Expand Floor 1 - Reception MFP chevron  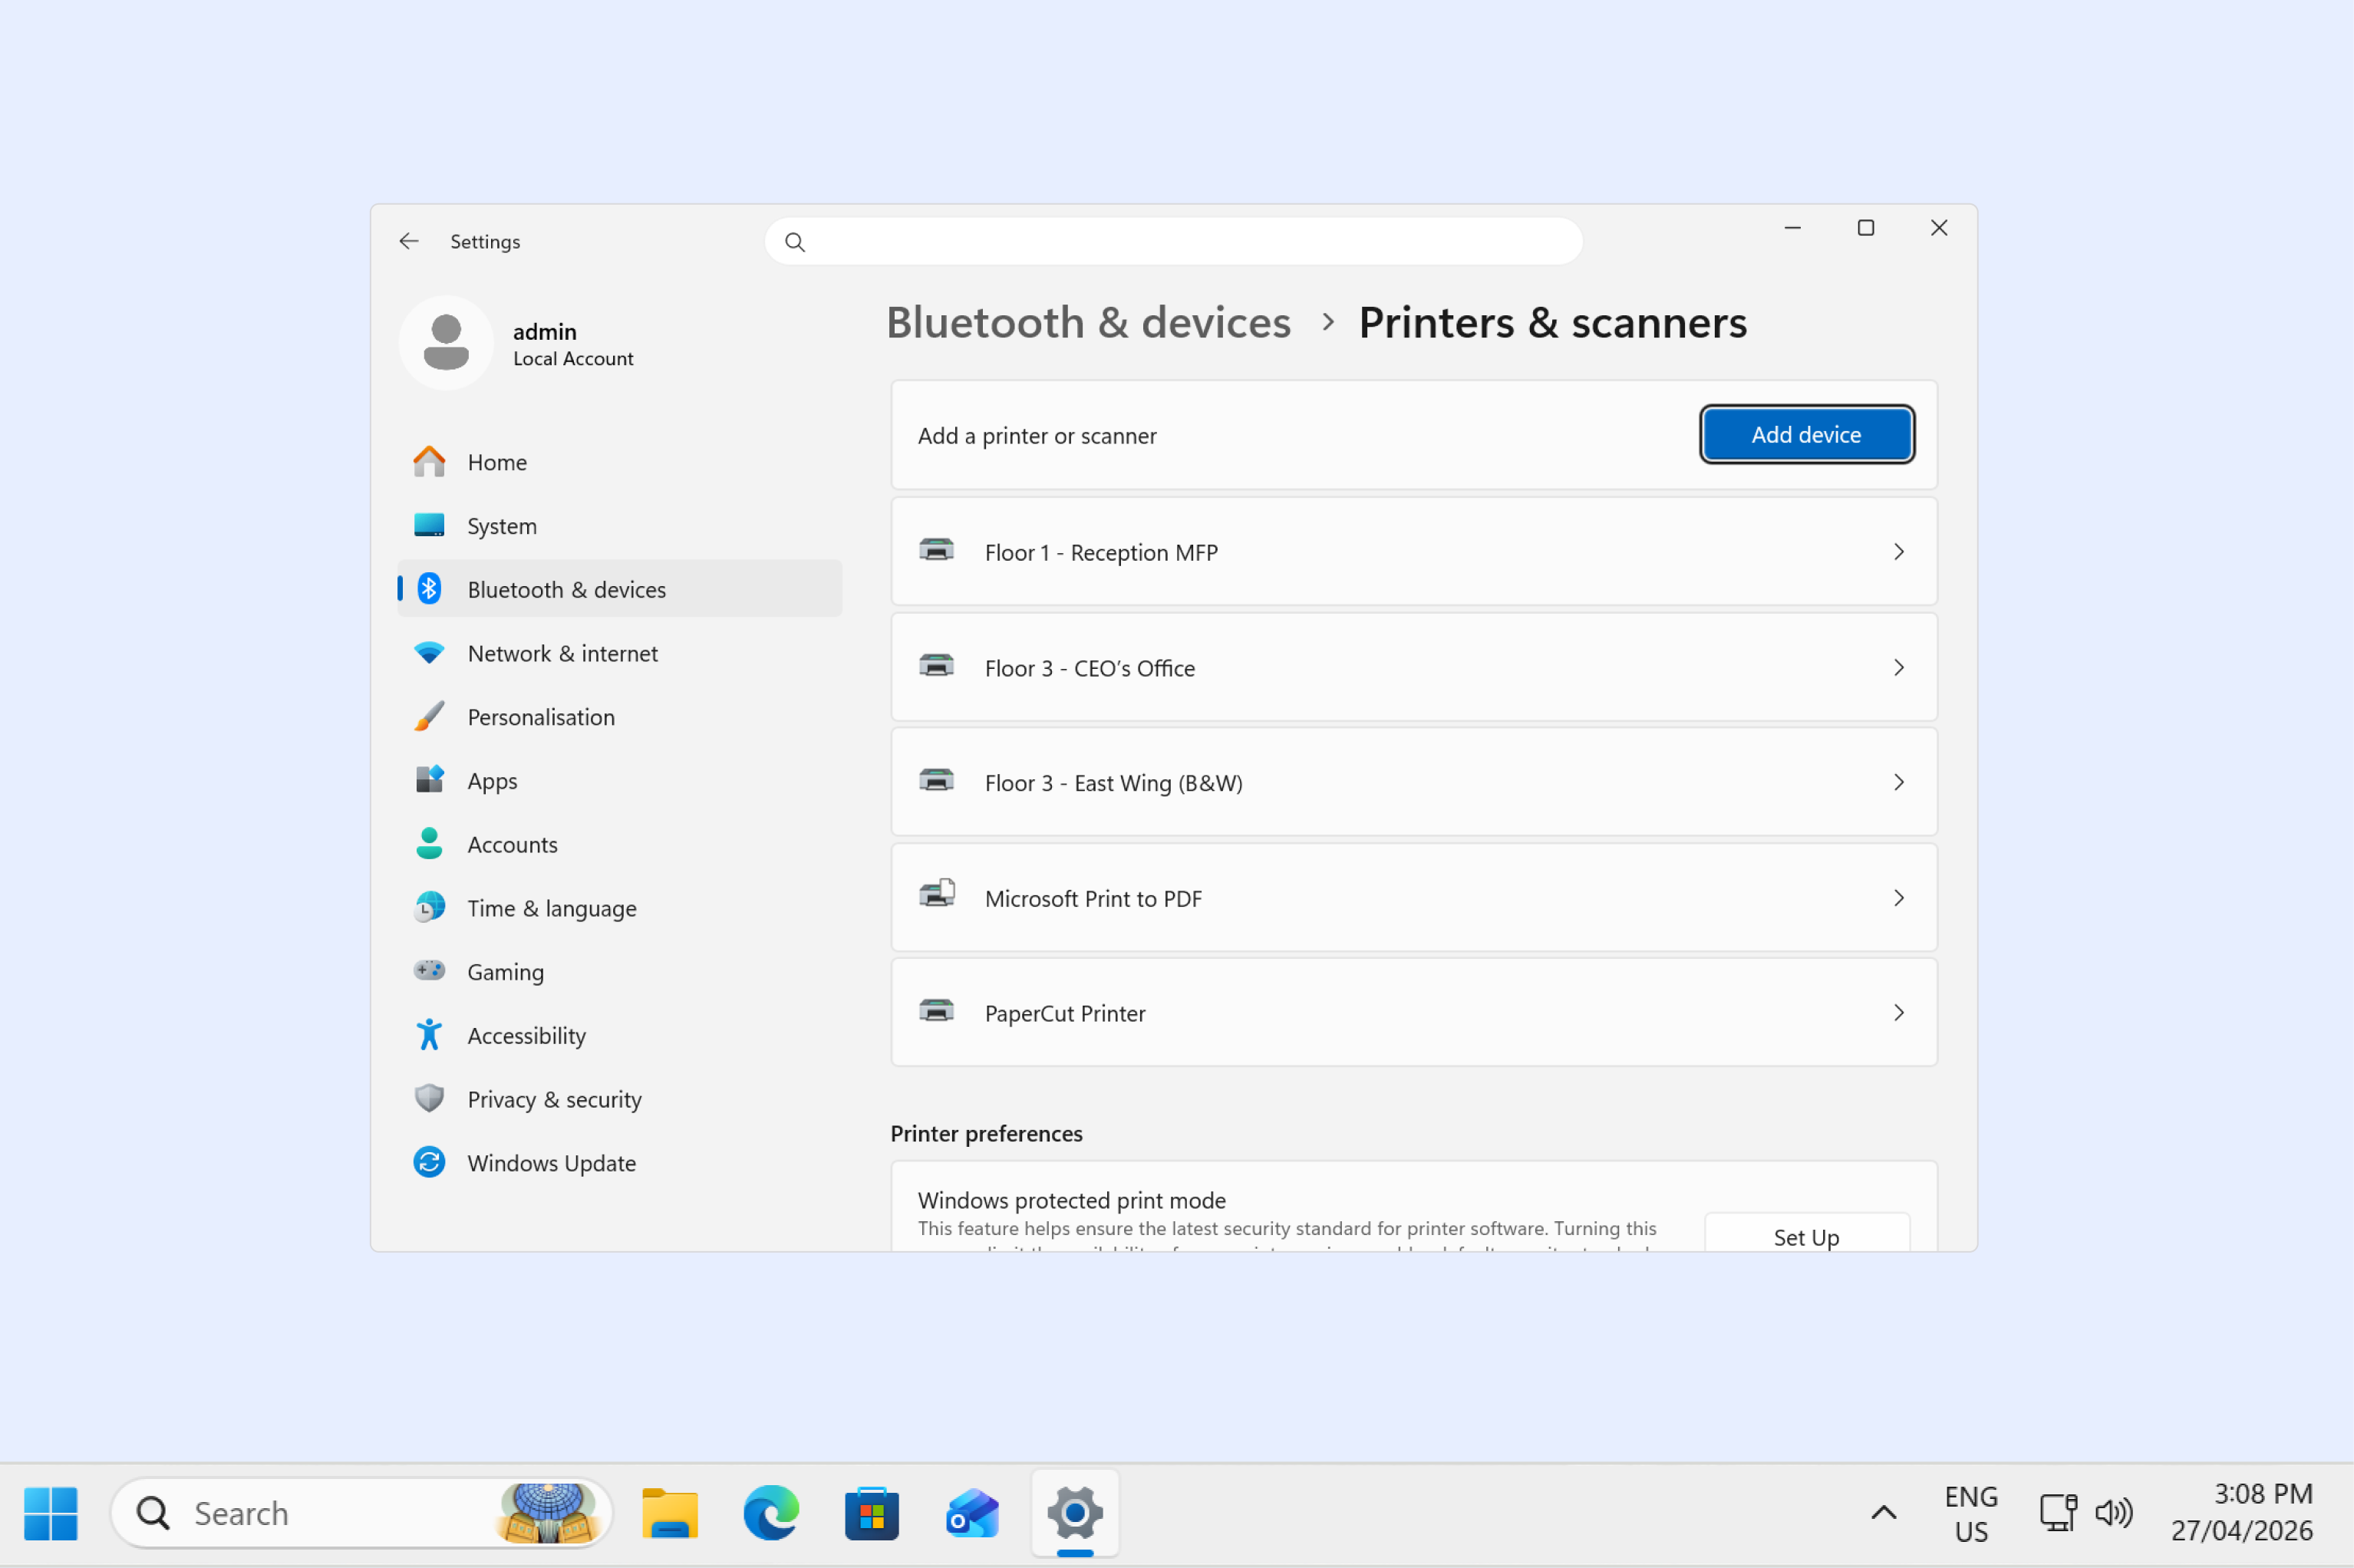(1899, 552)
